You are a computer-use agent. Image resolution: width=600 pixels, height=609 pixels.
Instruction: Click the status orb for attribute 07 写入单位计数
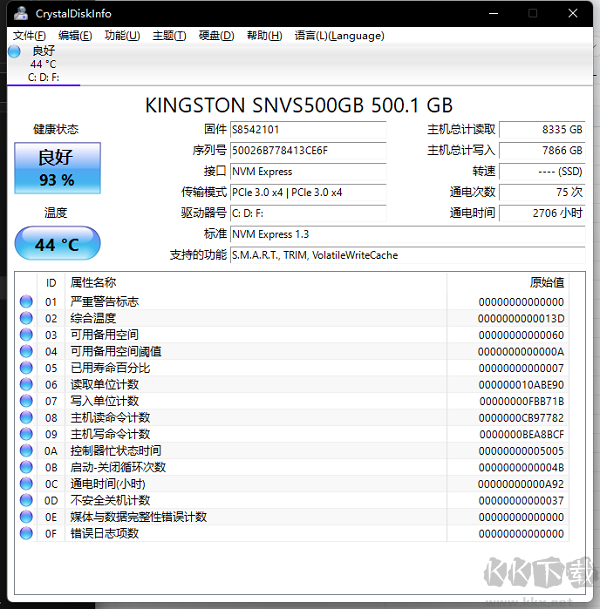tap(26, 401)
